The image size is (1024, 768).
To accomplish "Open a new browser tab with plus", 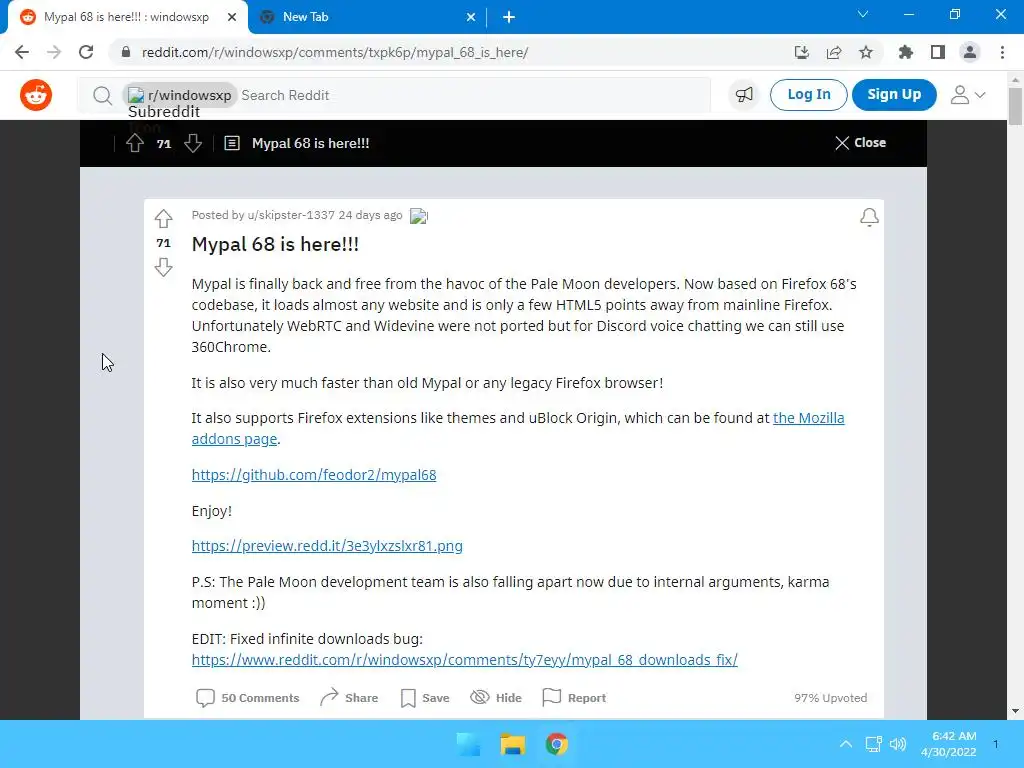I will tap(509, 17).
